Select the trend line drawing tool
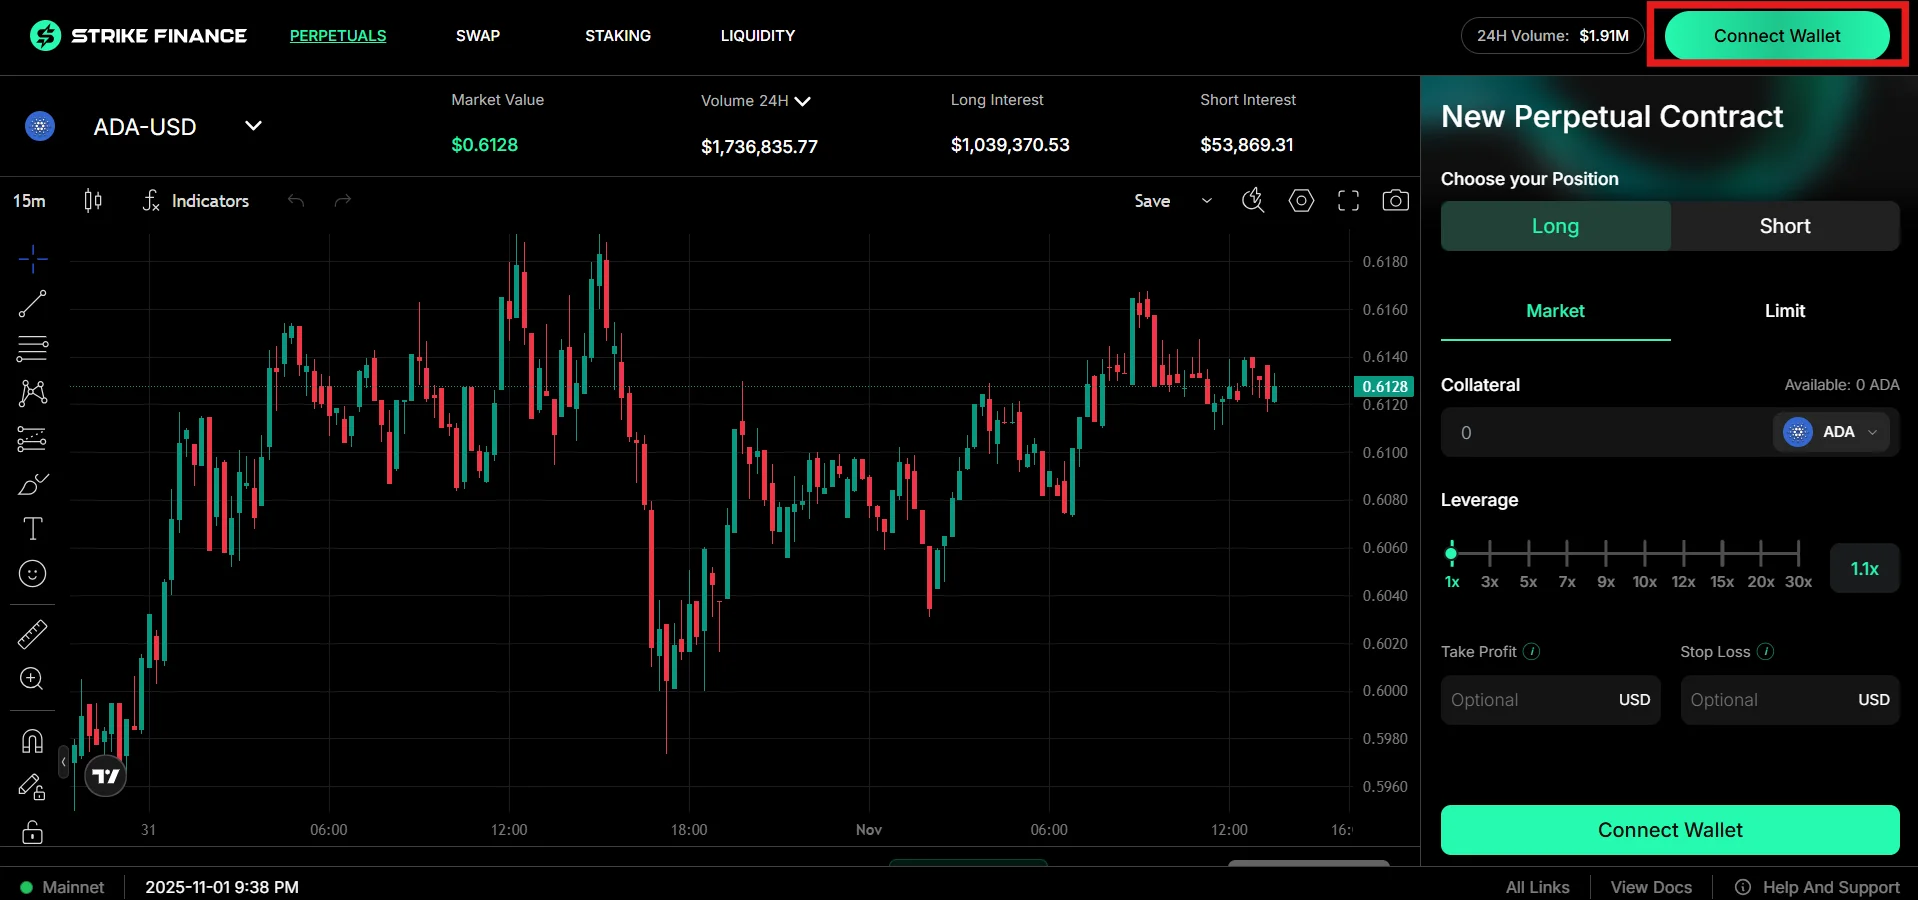Image resolution: width=1918 pixels, height=900 pixels. (32, 304)
